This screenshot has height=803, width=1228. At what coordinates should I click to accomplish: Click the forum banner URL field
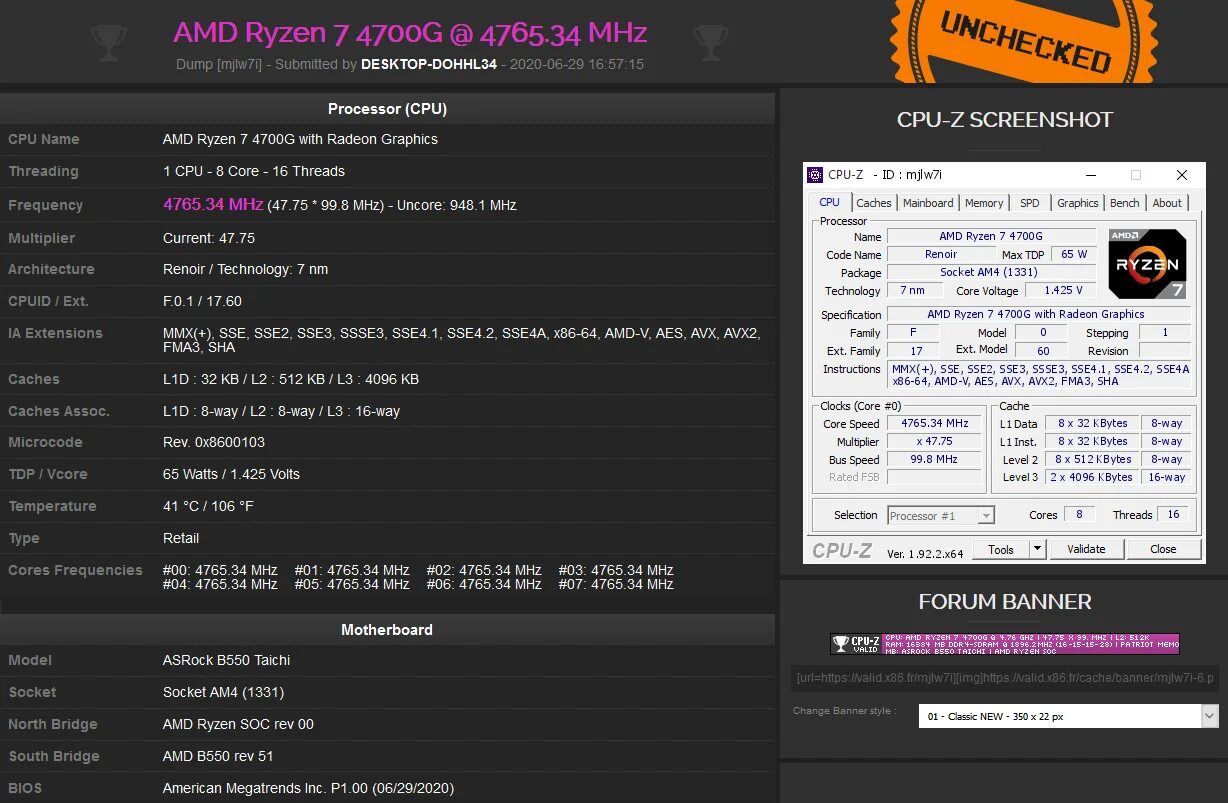[x=1005, y=678]
